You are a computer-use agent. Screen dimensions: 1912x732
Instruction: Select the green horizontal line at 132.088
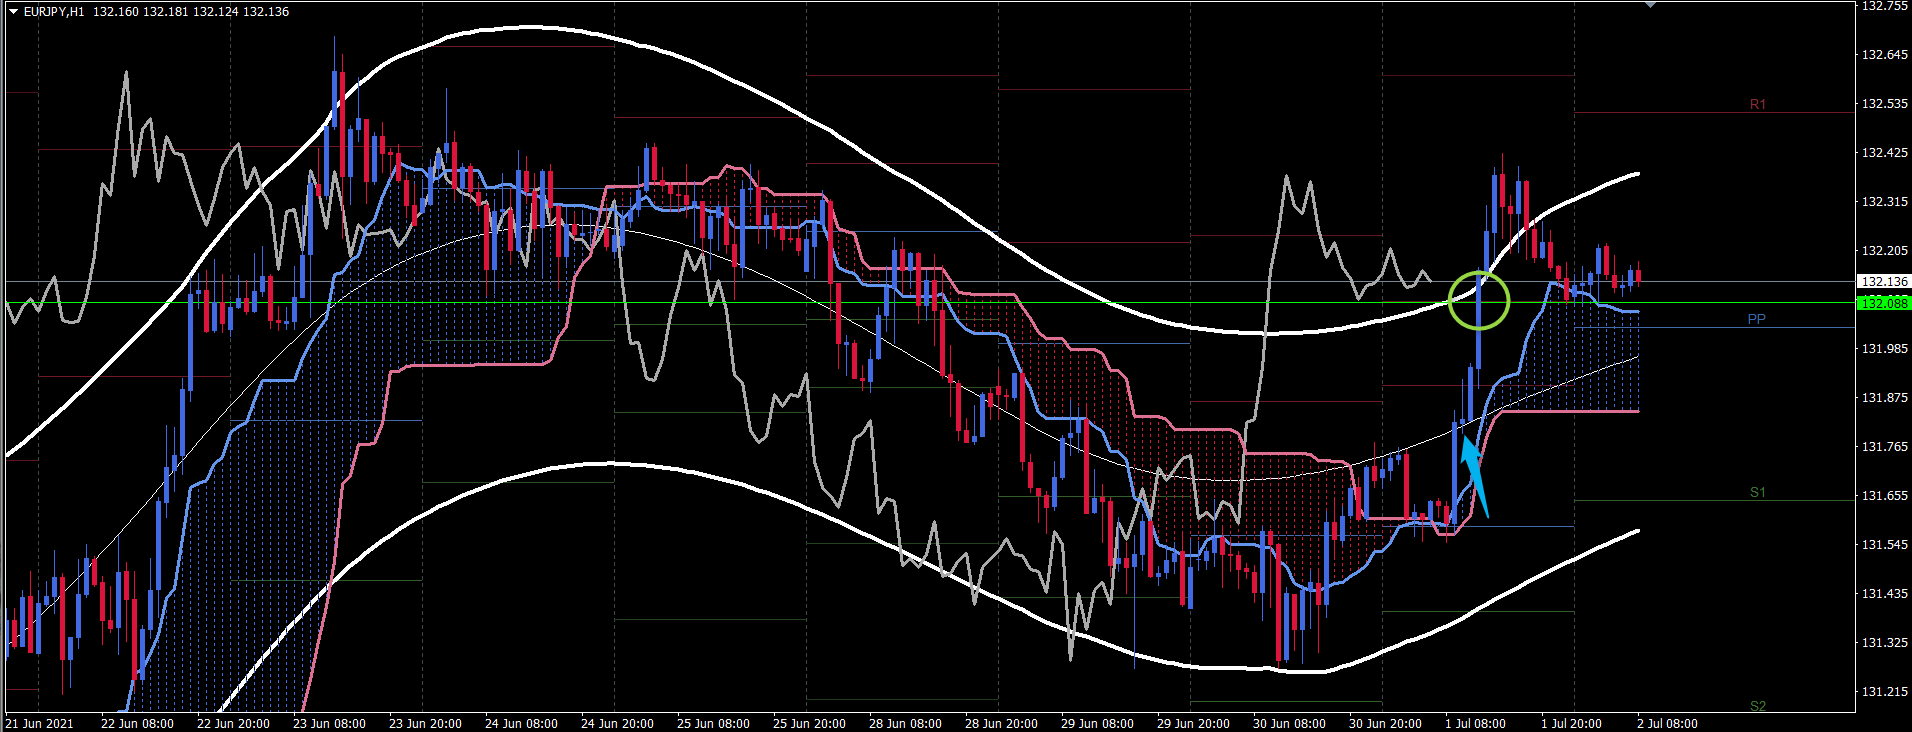click(800, 302)
